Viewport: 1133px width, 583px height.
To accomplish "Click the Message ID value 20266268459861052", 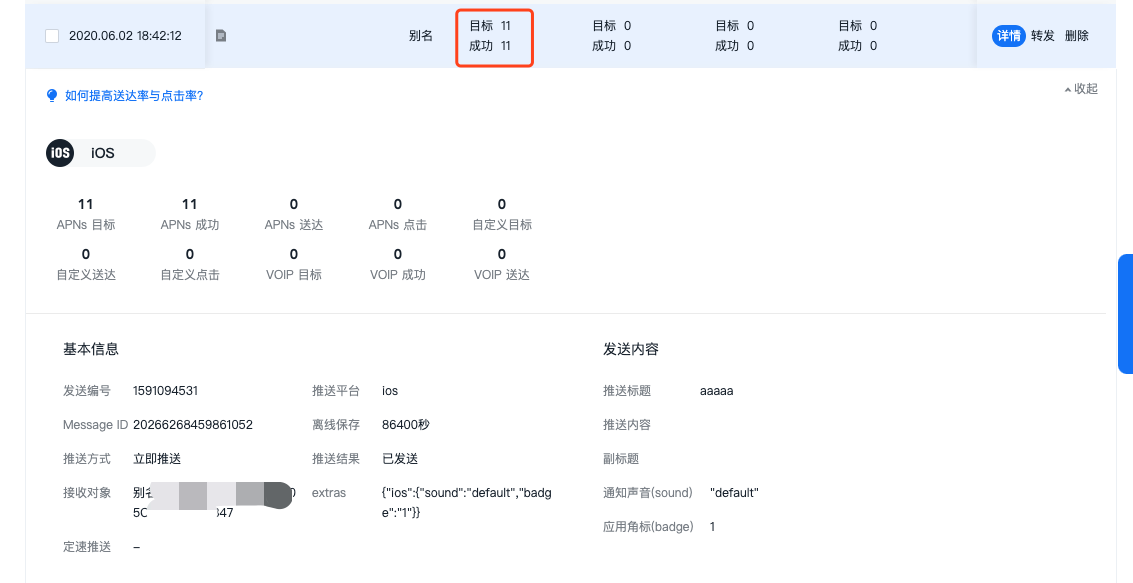I will (x=193, y=425).
